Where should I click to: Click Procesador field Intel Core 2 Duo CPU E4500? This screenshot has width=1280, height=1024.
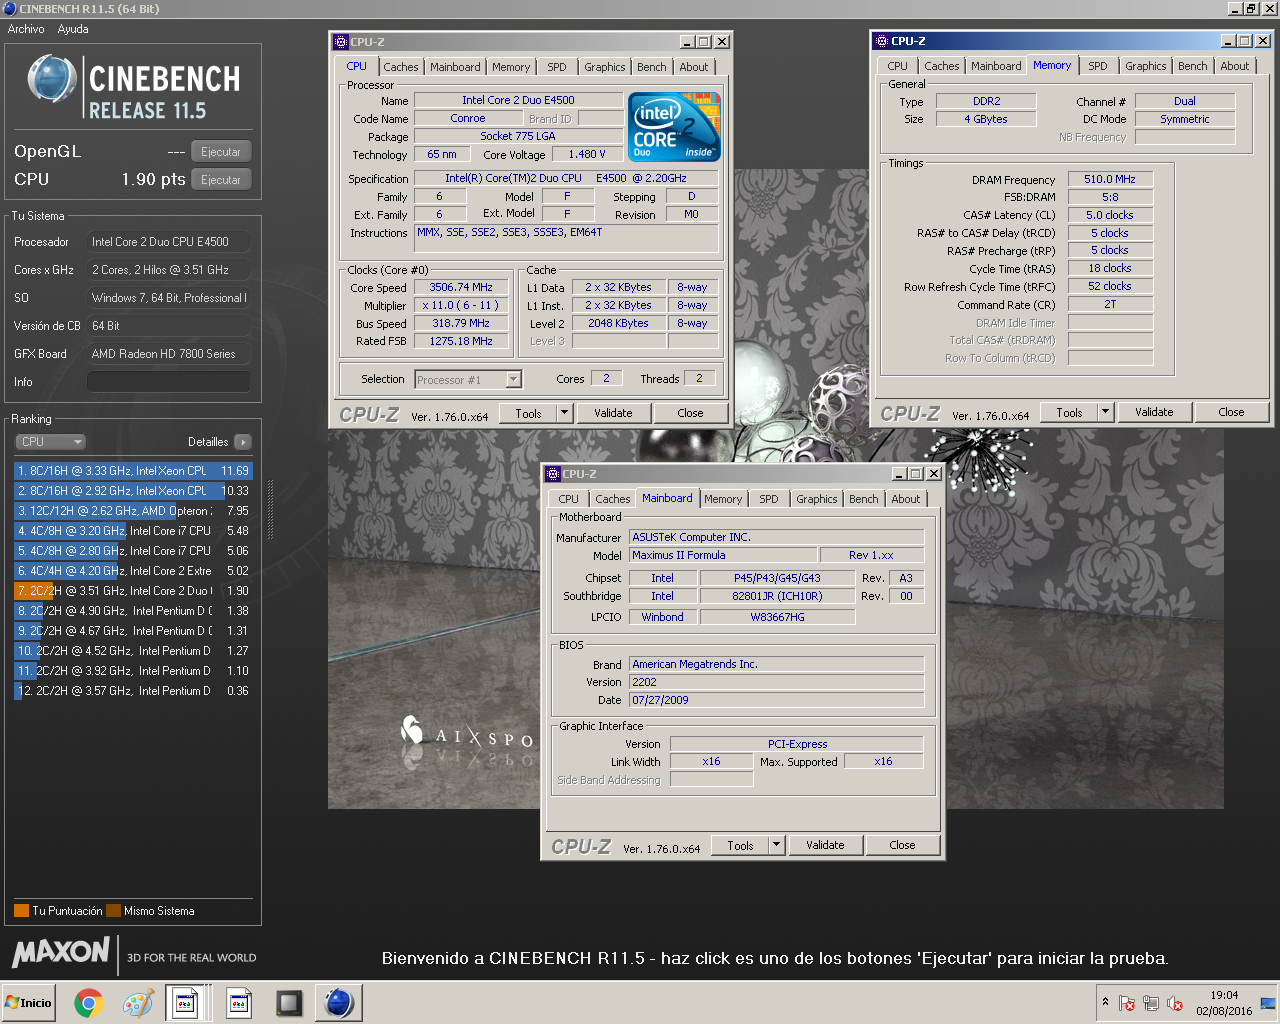tap(168, 242)
